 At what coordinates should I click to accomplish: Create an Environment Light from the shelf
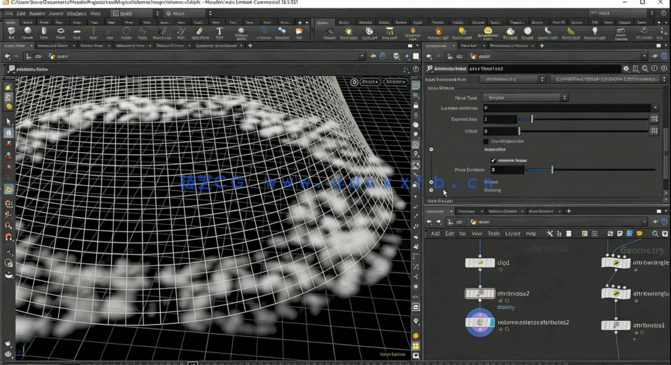pos(487,33)
